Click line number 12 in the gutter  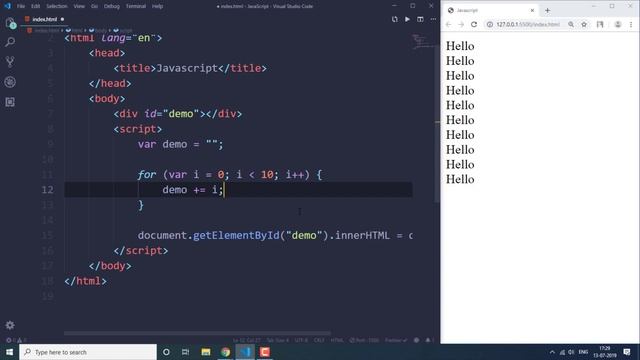pyautogui.click(x=47, y=190)
